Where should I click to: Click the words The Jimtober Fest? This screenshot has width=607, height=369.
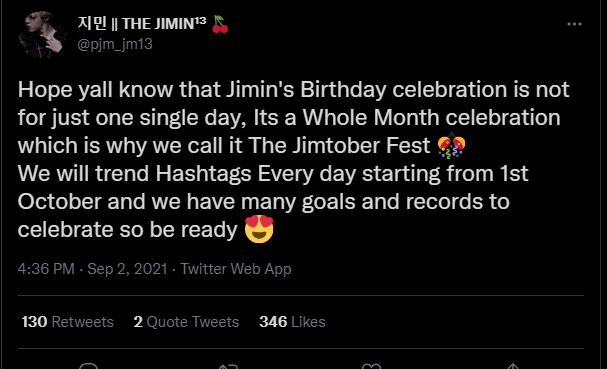point(339,146)
